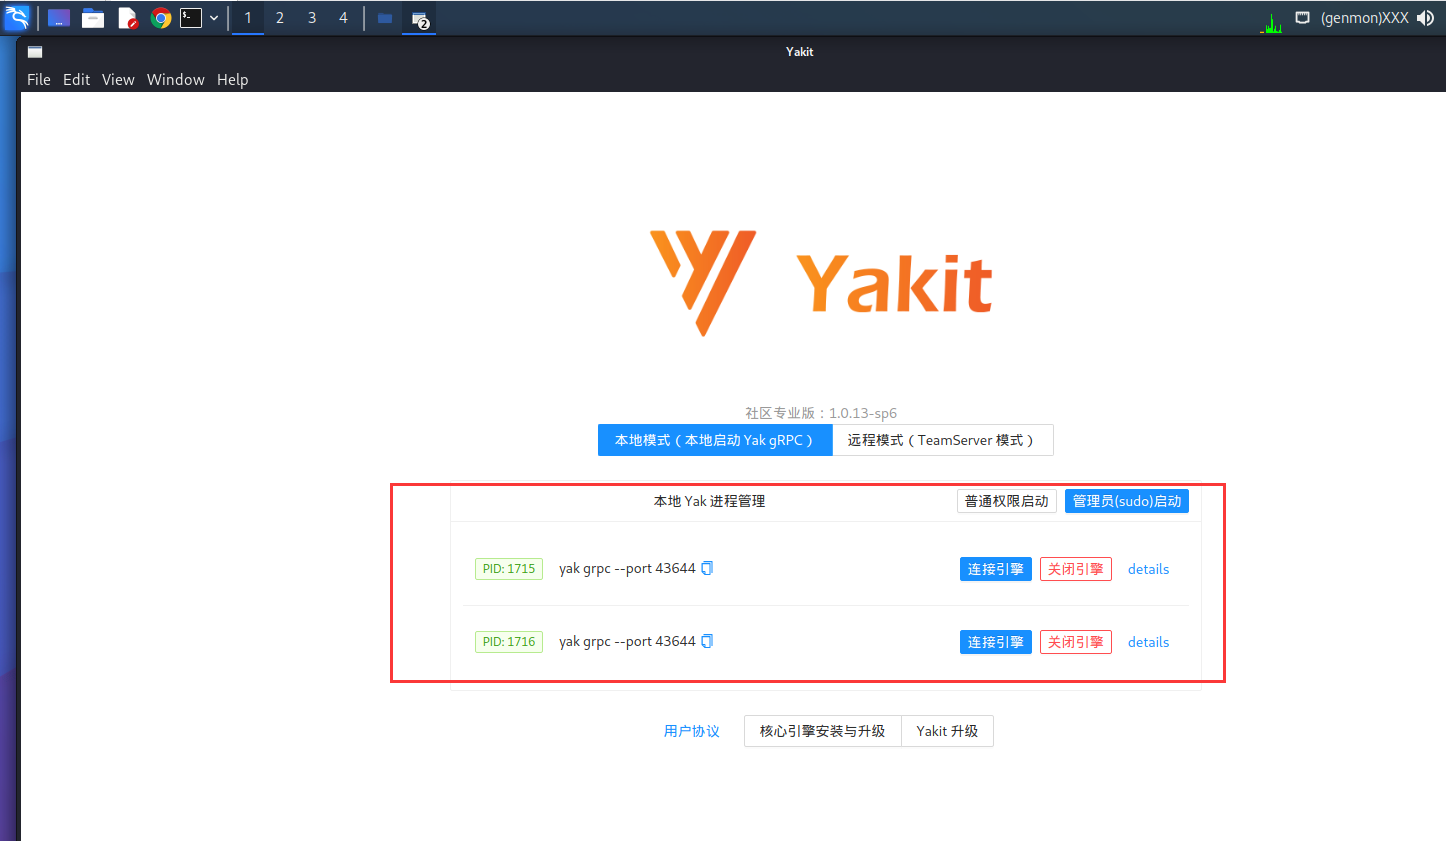Copy the command for PID 1716
Image resolution: width=1446 pixels, height=841 pixels.
tap(707, 641)
